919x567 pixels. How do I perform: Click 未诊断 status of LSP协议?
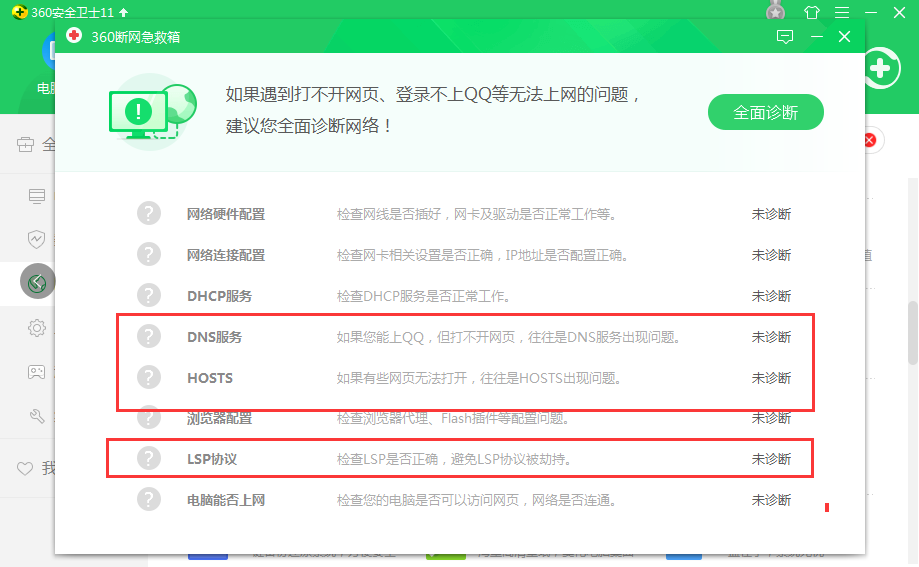tap(771, 459)
